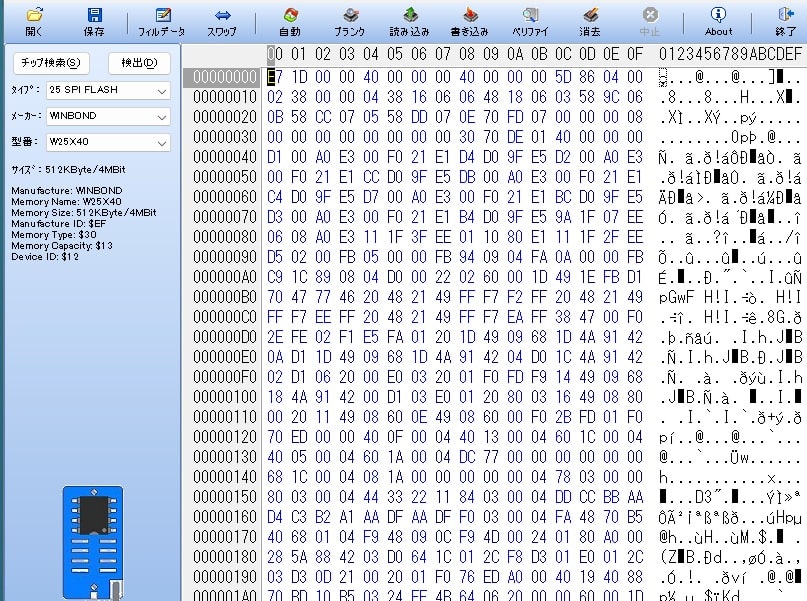The height and width of the screenshot is (601, 807).
Task: Click hex byte E7 at offset 00000000
Action: pyautogui.click(x=275, y=77)
